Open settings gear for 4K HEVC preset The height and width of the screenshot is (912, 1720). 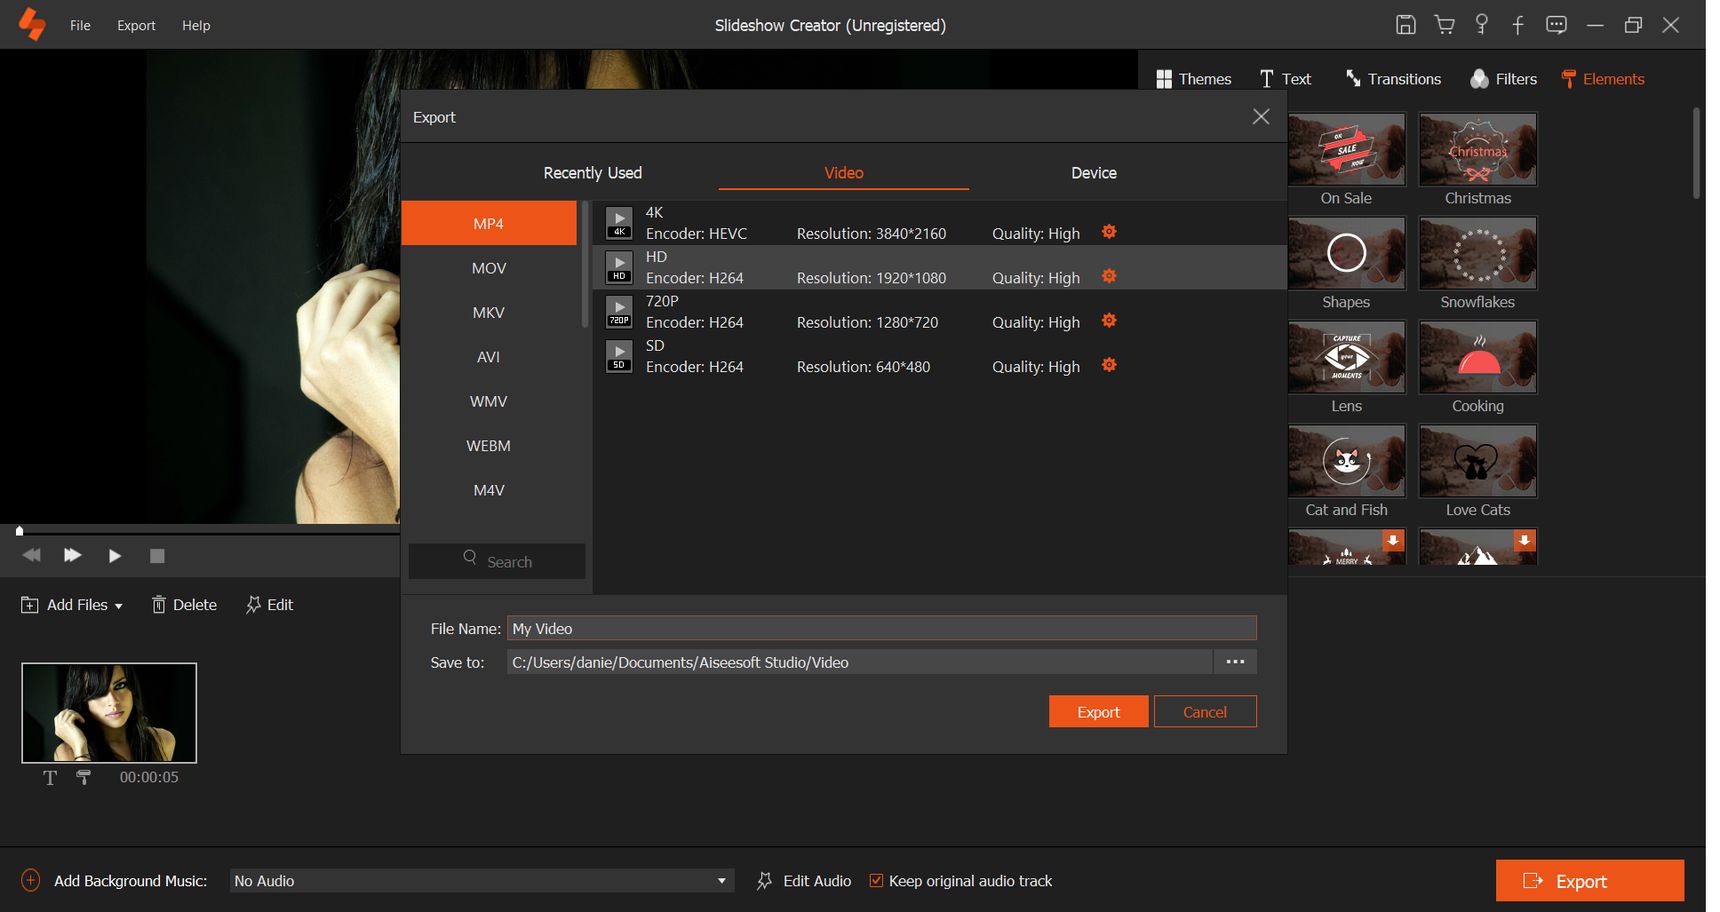(1109, 232)
